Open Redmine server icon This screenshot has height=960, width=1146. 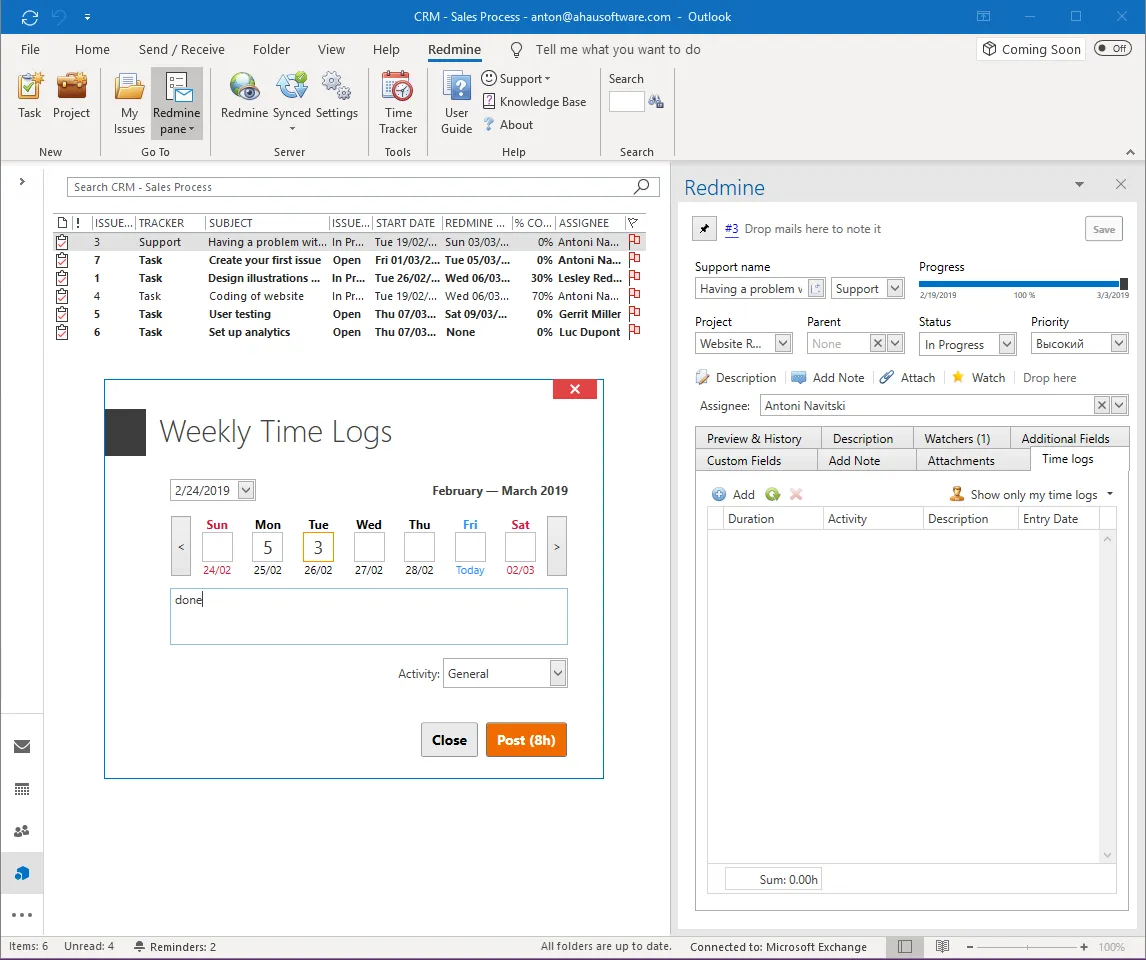click(244, 95)
